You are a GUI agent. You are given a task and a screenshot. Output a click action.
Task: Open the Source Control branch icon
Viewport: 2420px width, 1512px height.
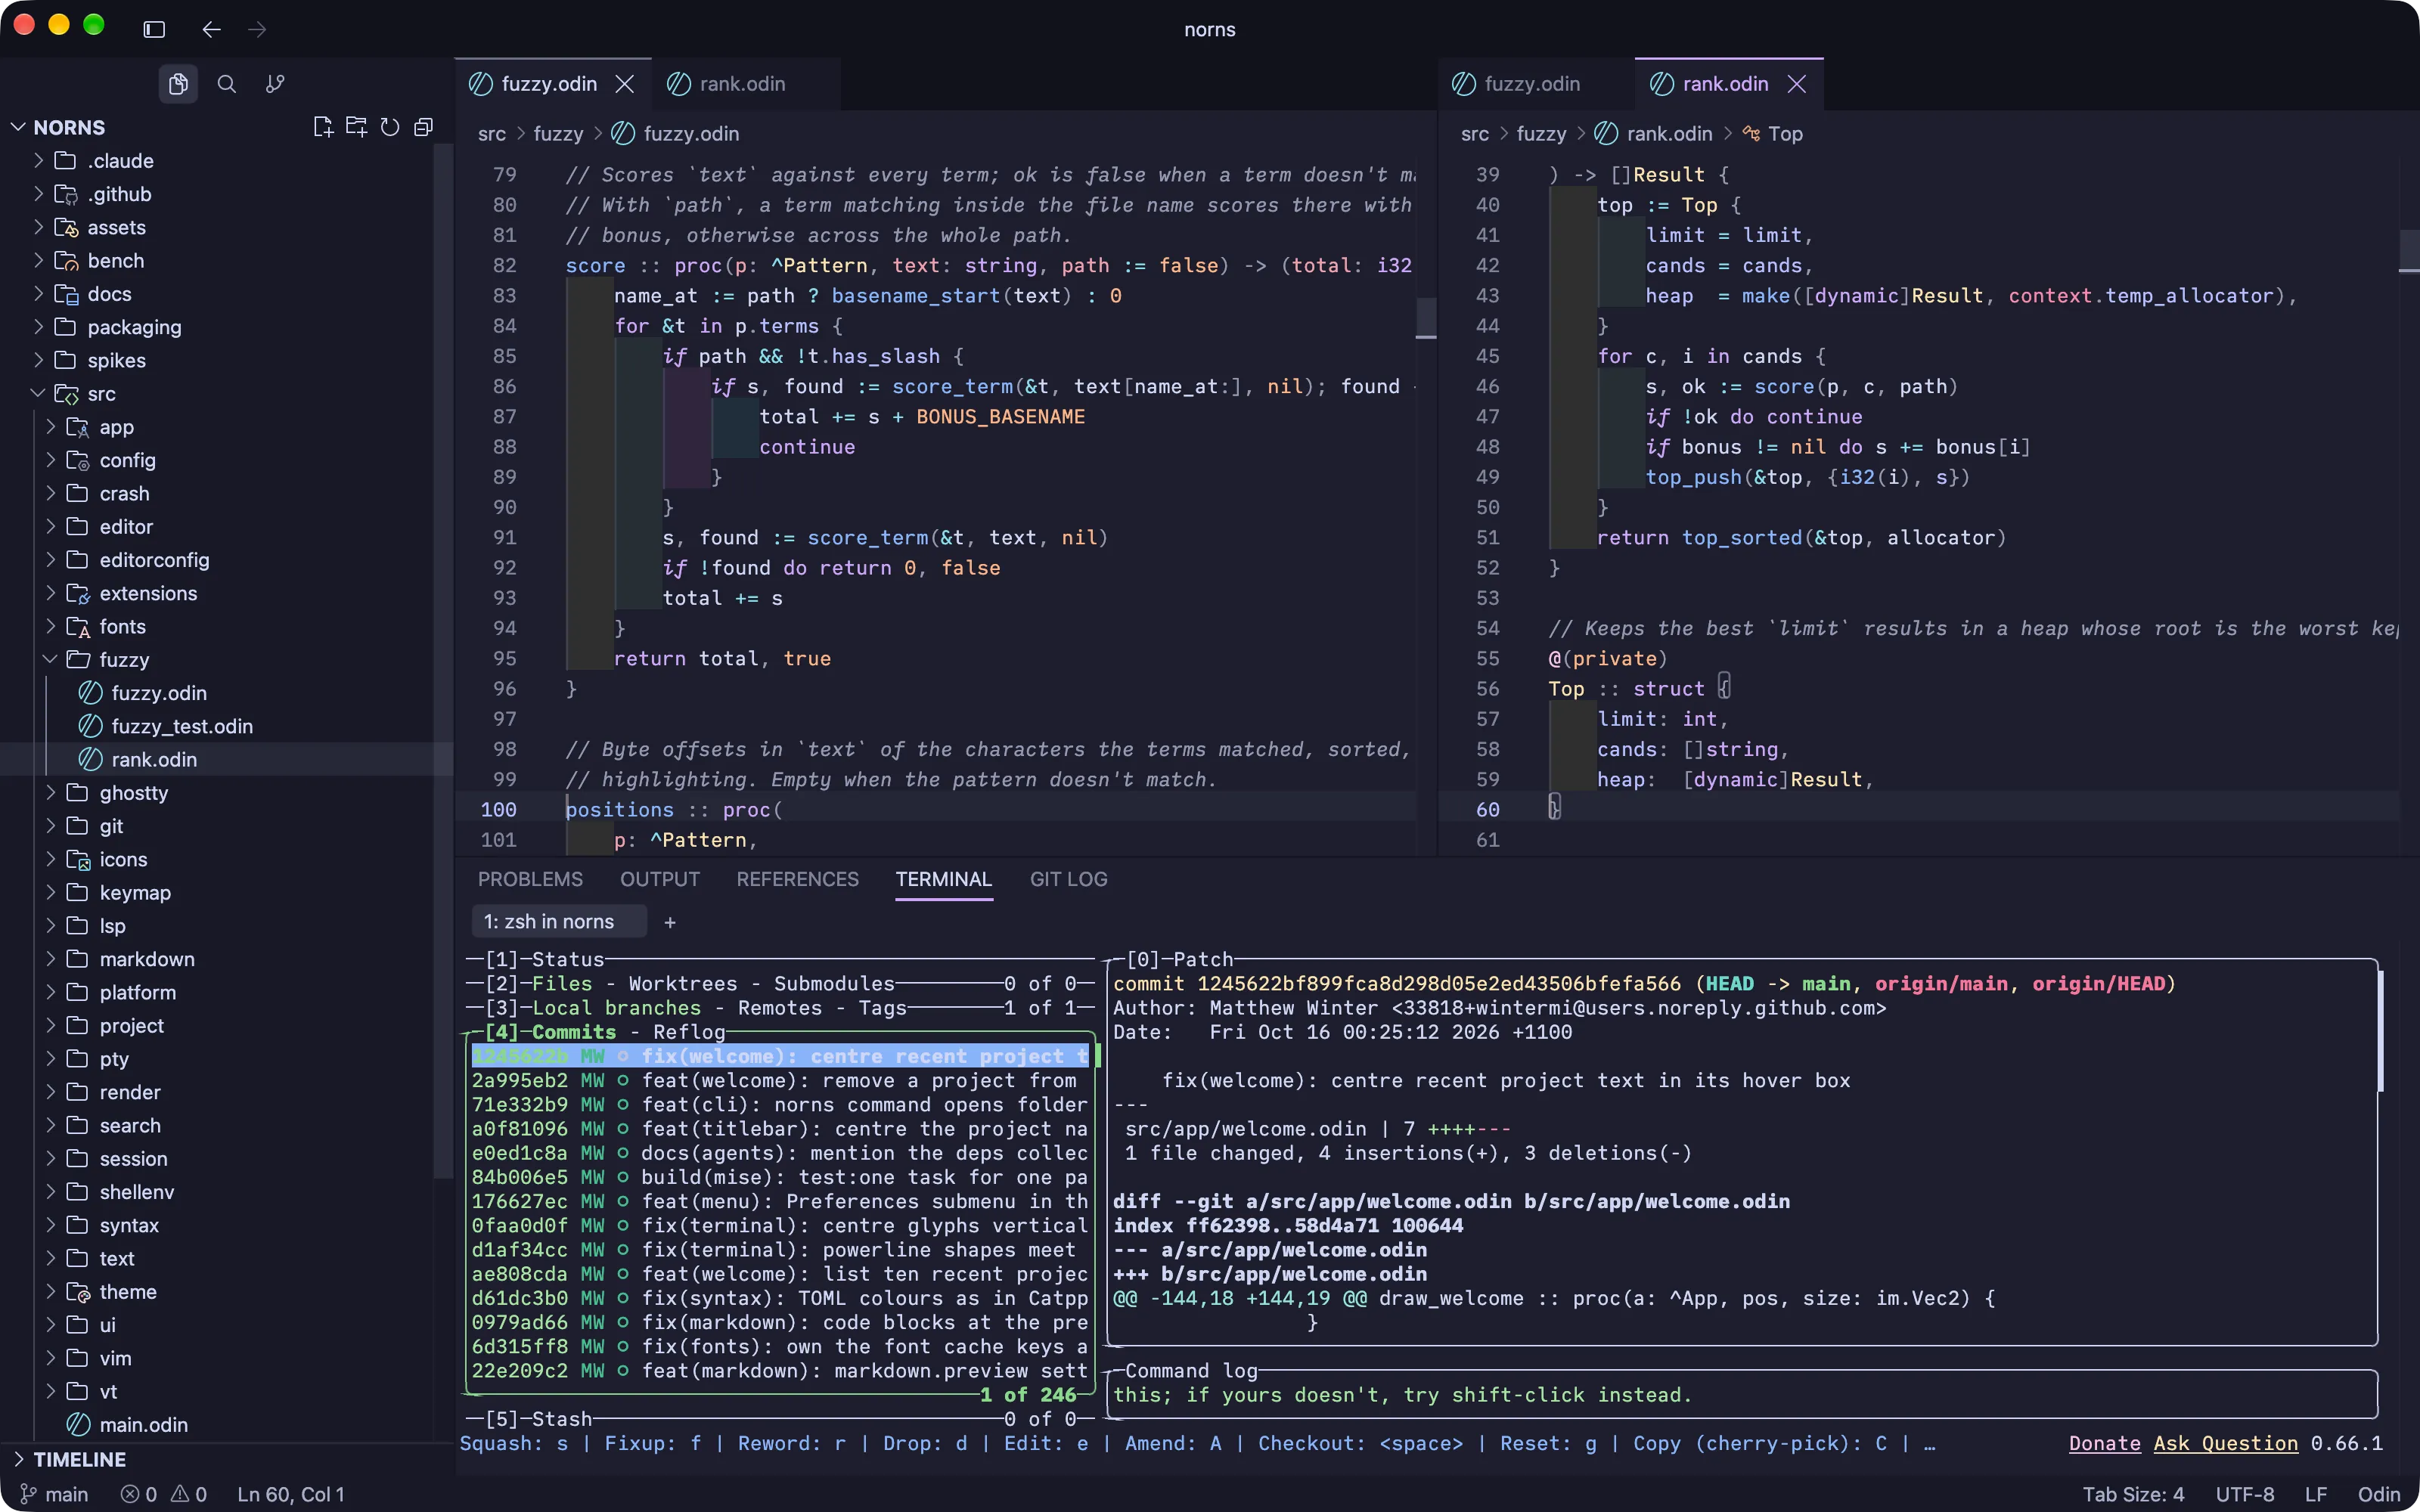pyautogui.click(x=275, y=84)
